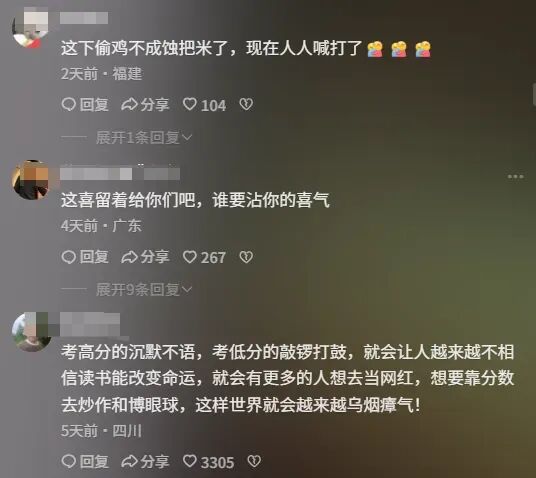Viewport: 536px width, 478px height.
Task: Open the three-dot more options menu
Action: [515, 176]
